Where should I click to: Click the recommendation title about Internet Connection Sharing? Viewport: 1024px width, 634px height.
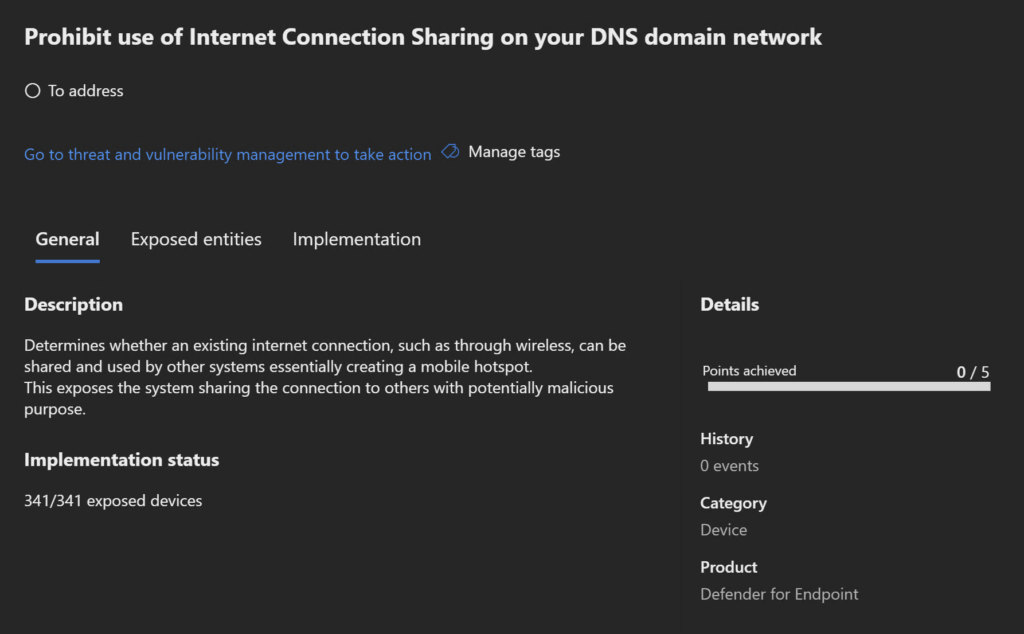click(x=422, y=37)
